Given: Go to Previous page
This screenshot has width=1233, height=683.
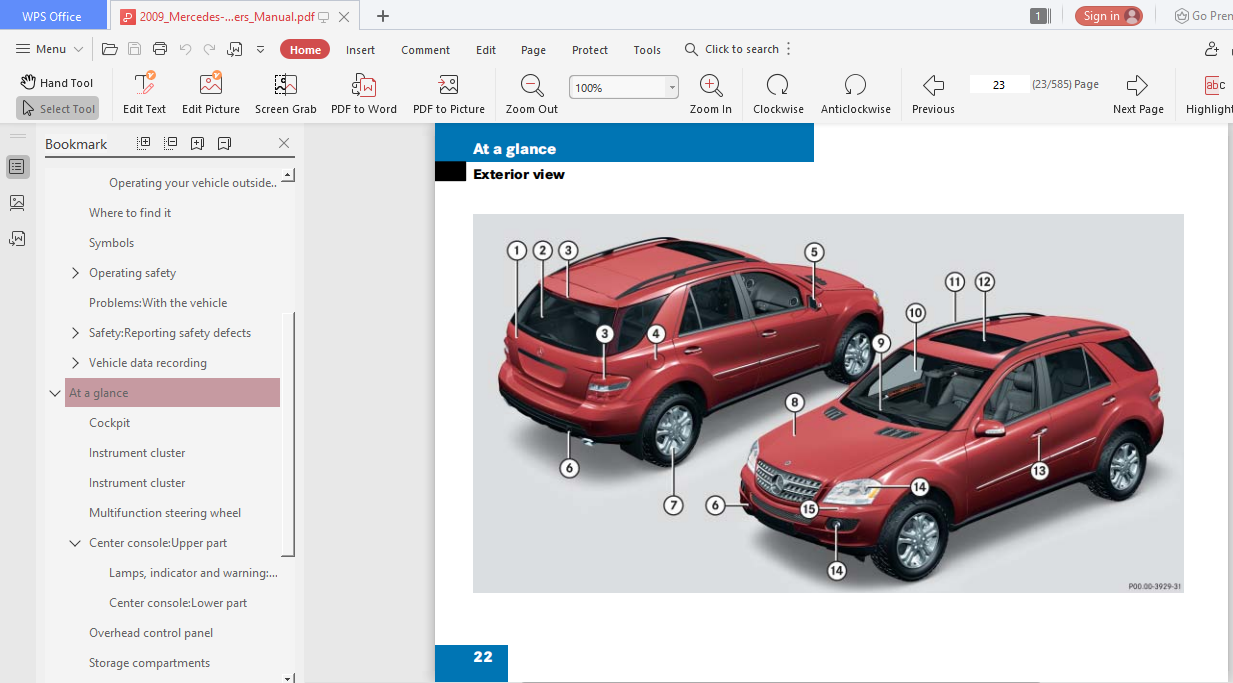Looking at the screenshot, I should click(933, 93).
